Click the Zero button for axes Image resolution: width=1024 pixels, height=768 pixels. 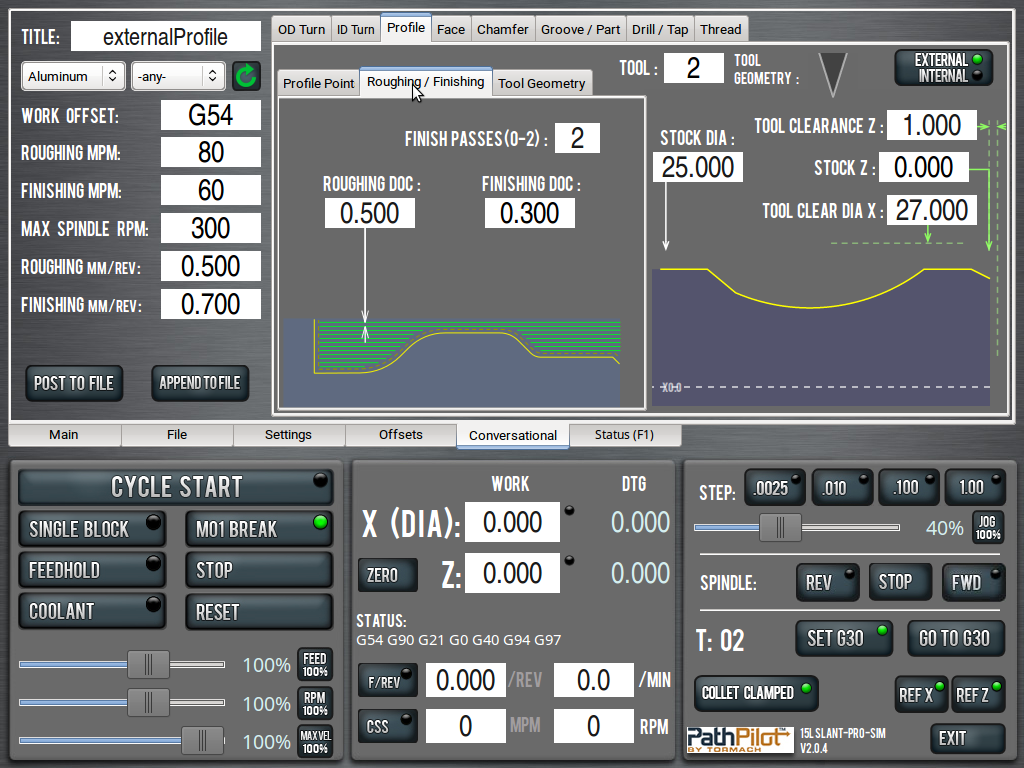(388, 575)
